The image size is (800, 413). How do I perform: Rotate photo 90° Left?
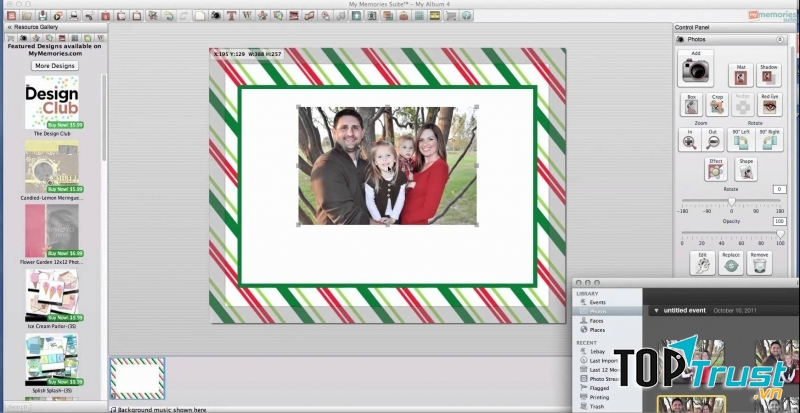click(741, 140)
